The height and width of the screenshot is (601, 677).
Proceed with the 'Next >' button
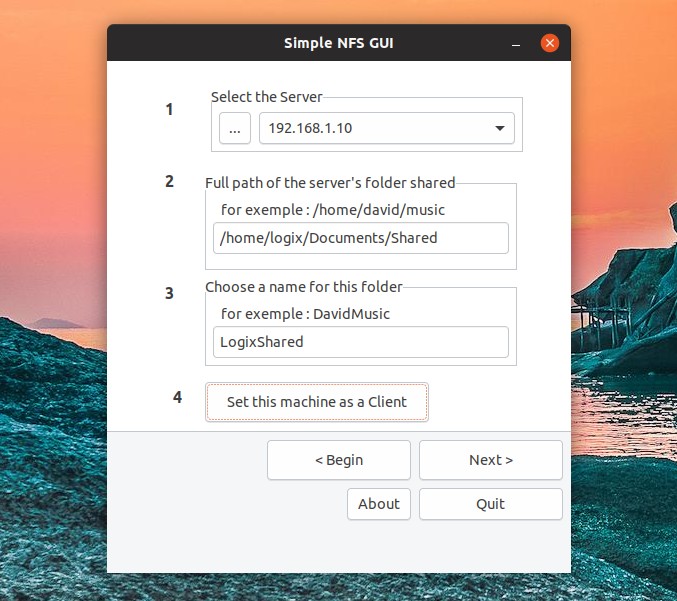[490, 460]
